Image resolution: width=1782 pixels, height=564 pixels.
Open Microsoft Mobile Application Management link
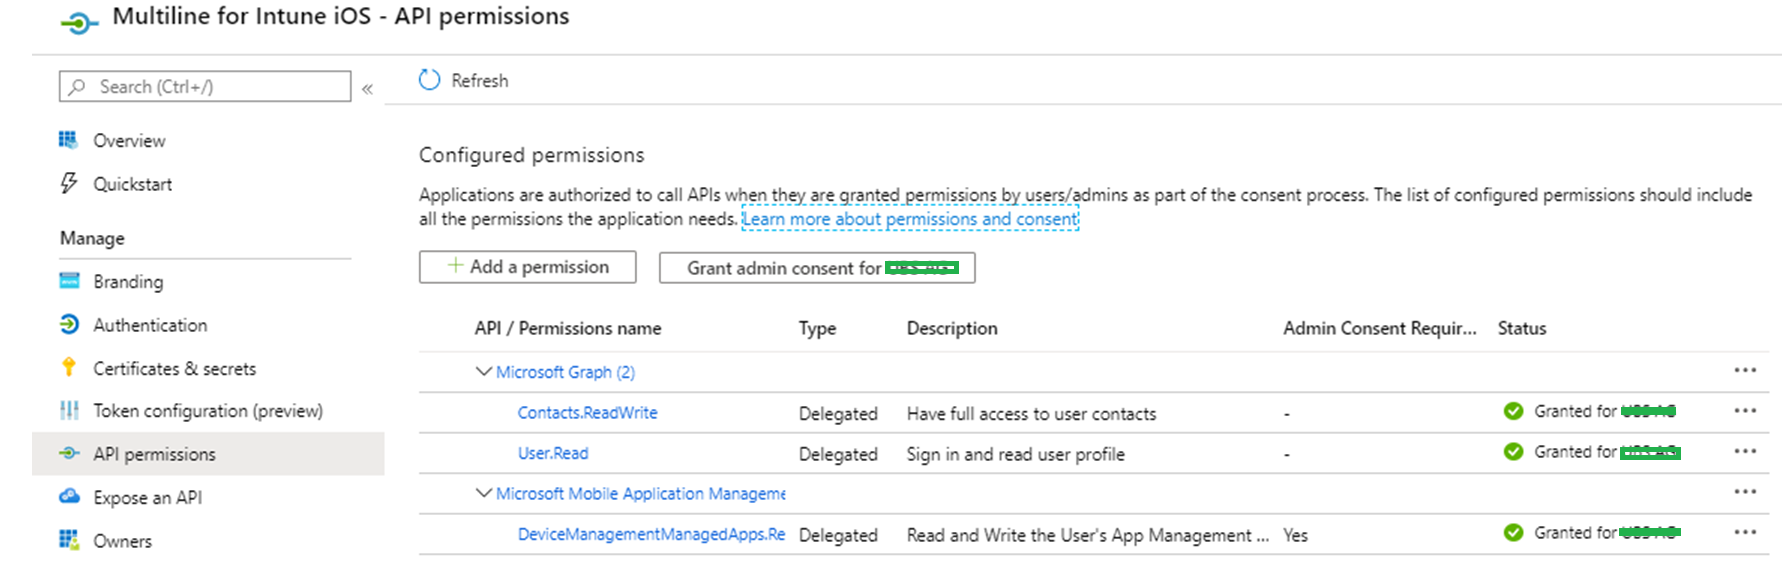640,494
